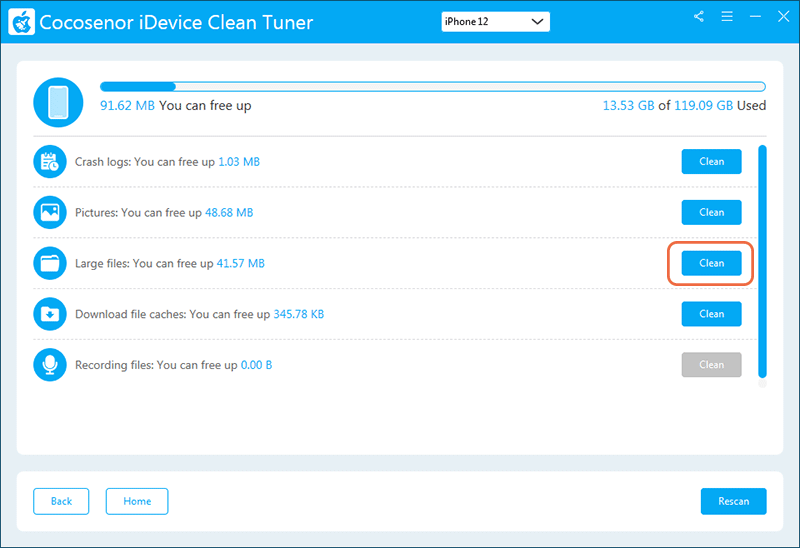The width and height of the screenshot is (800, 548).
Task: Select the Download file caches icon
Action: 50,314
